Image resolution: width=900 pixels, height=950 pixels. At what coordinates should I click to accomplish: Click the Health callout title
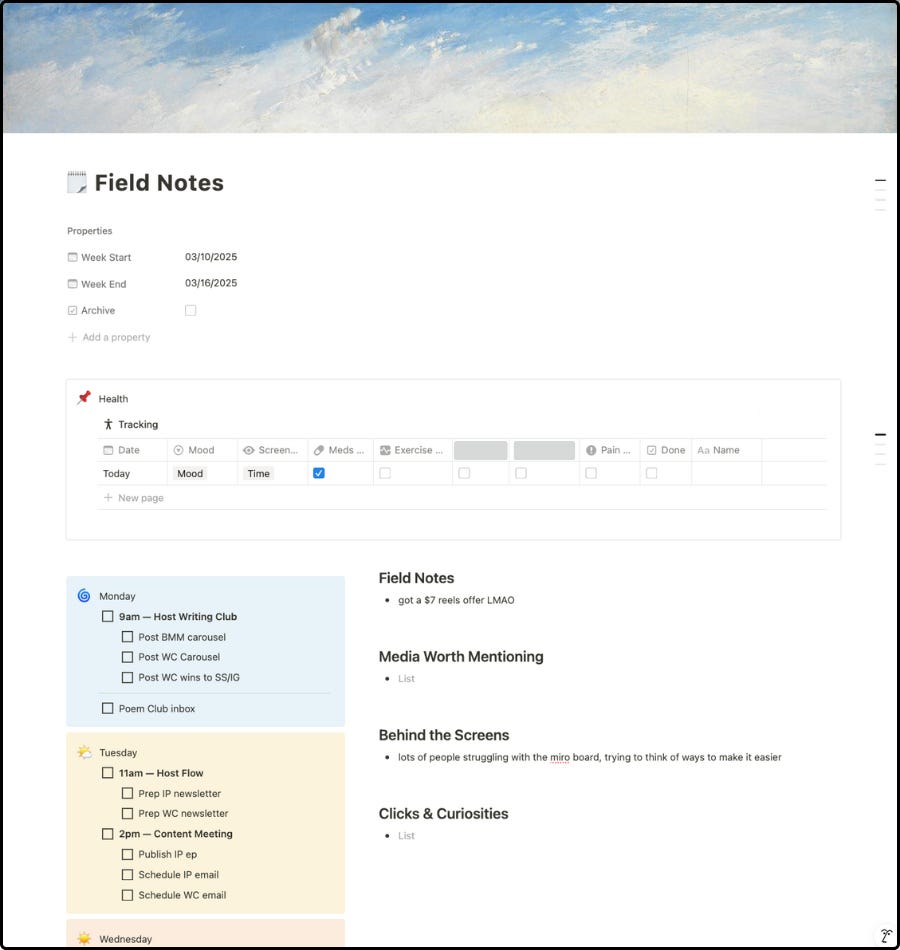pyautogui.click(x=113, y=399)
